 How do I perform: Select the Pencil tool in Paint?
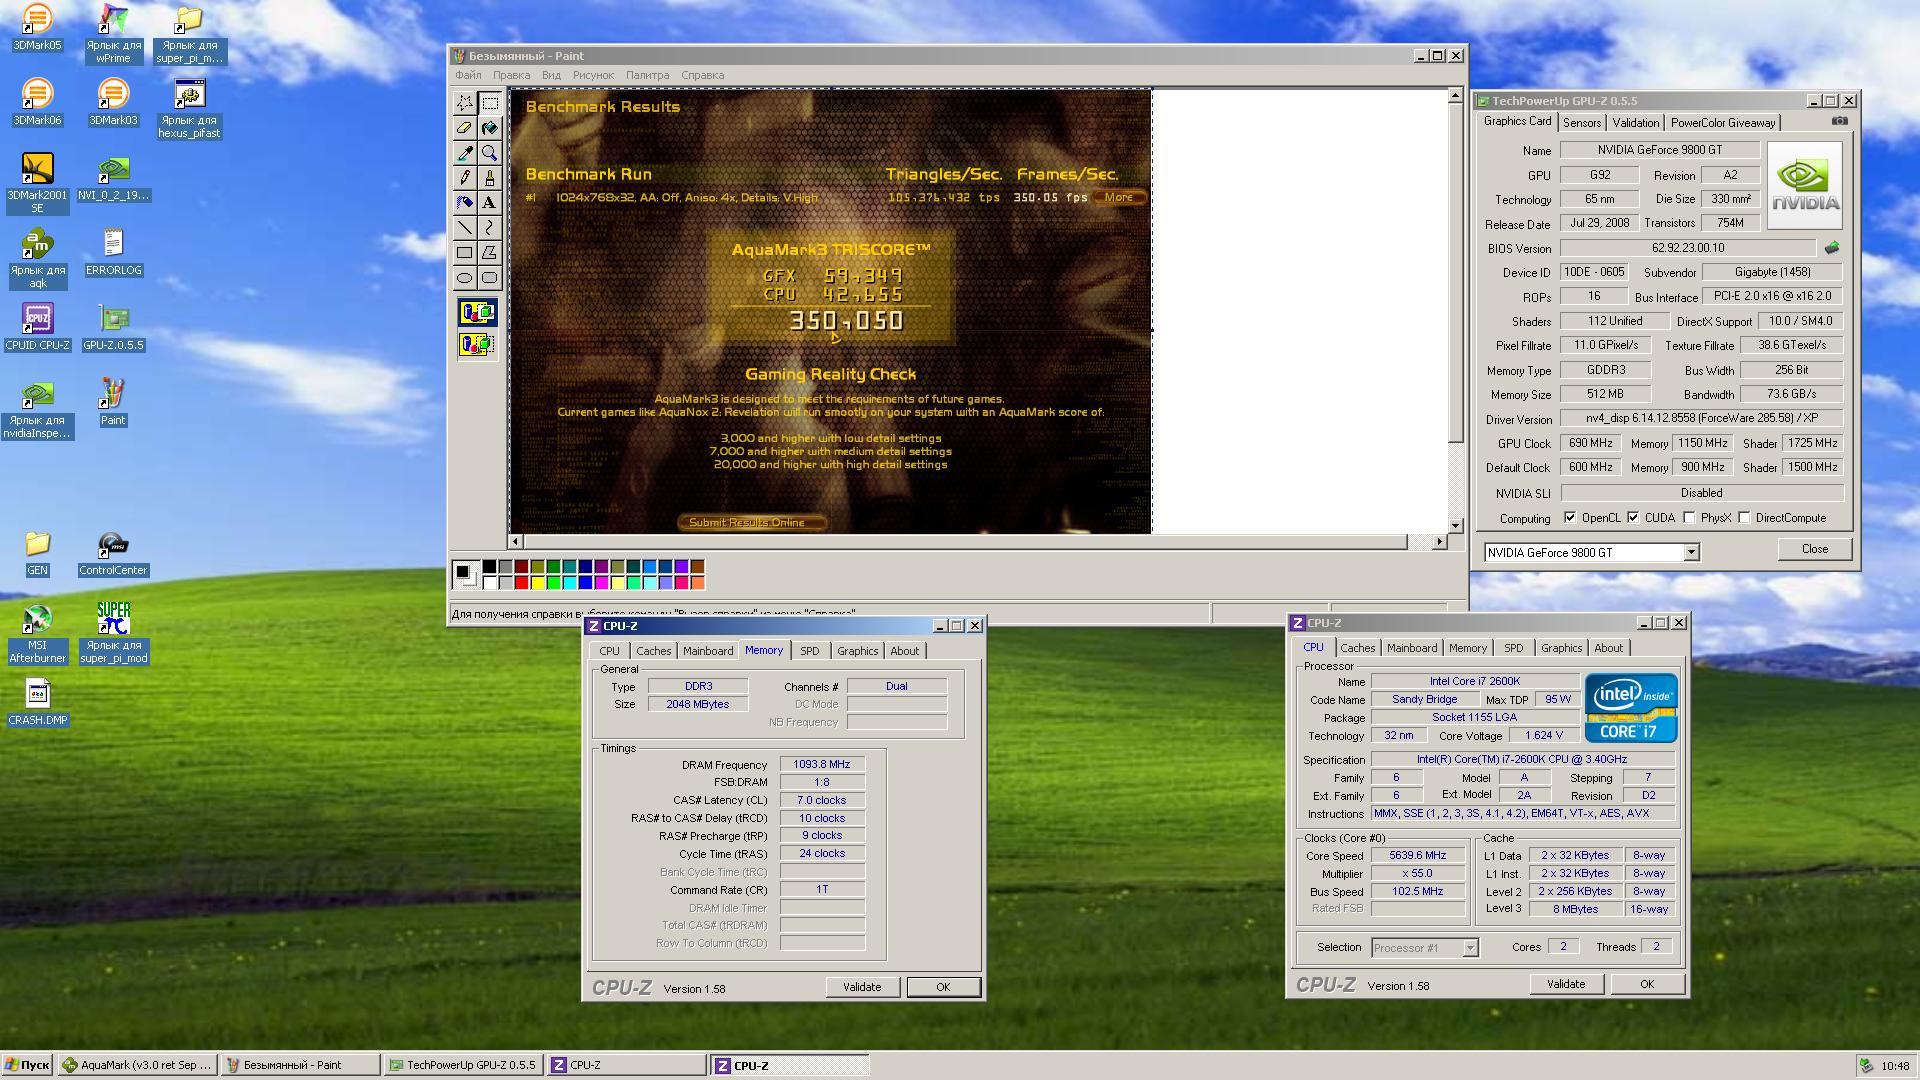465,177
